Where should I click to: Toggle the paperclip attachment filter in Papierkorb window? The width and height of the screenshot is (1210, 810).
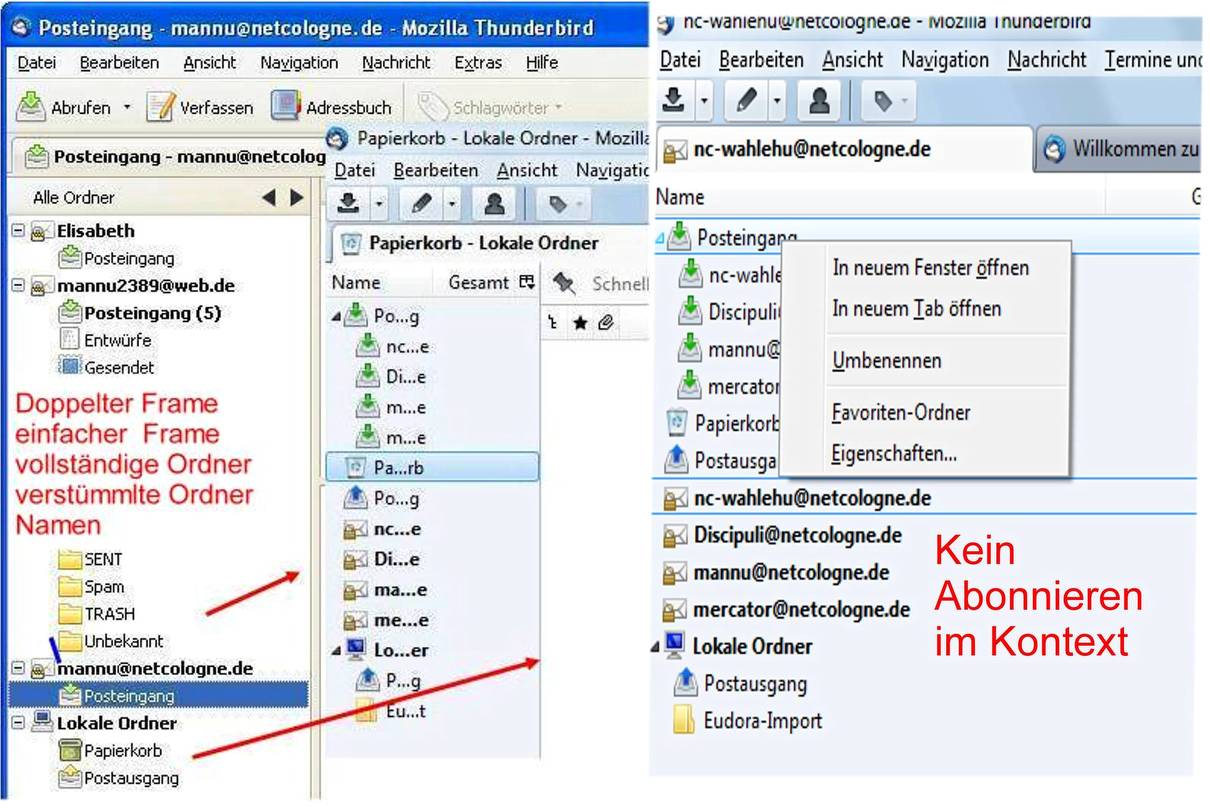[x=606, y=322]
